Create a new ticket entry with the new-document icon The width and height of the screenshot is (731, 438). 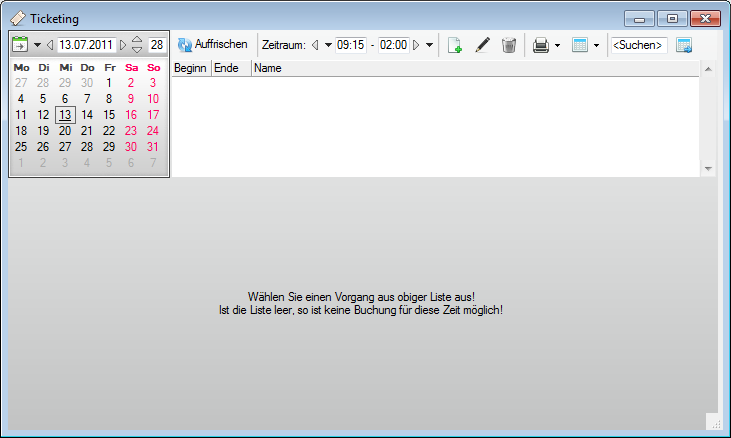pos(454,45)
